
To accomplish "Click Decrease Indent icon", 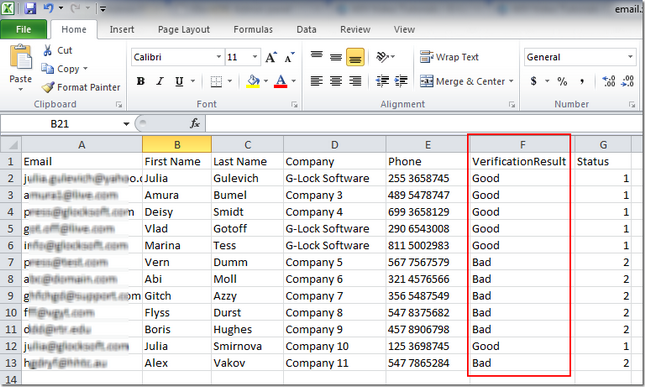I will [383, 81].
